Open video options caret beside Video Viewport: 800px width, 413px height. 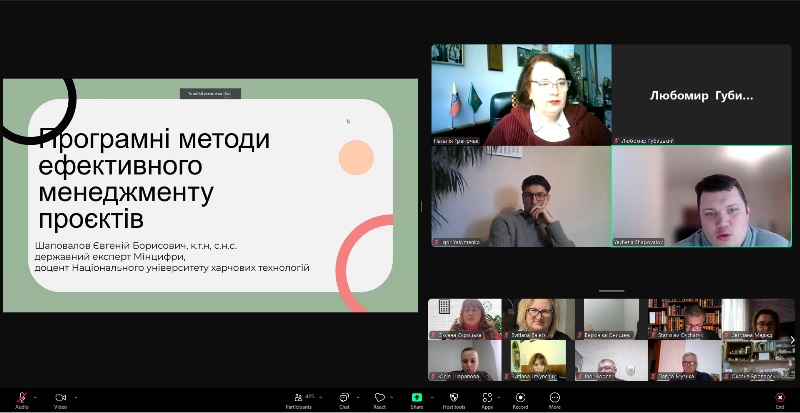click(76, 397)
